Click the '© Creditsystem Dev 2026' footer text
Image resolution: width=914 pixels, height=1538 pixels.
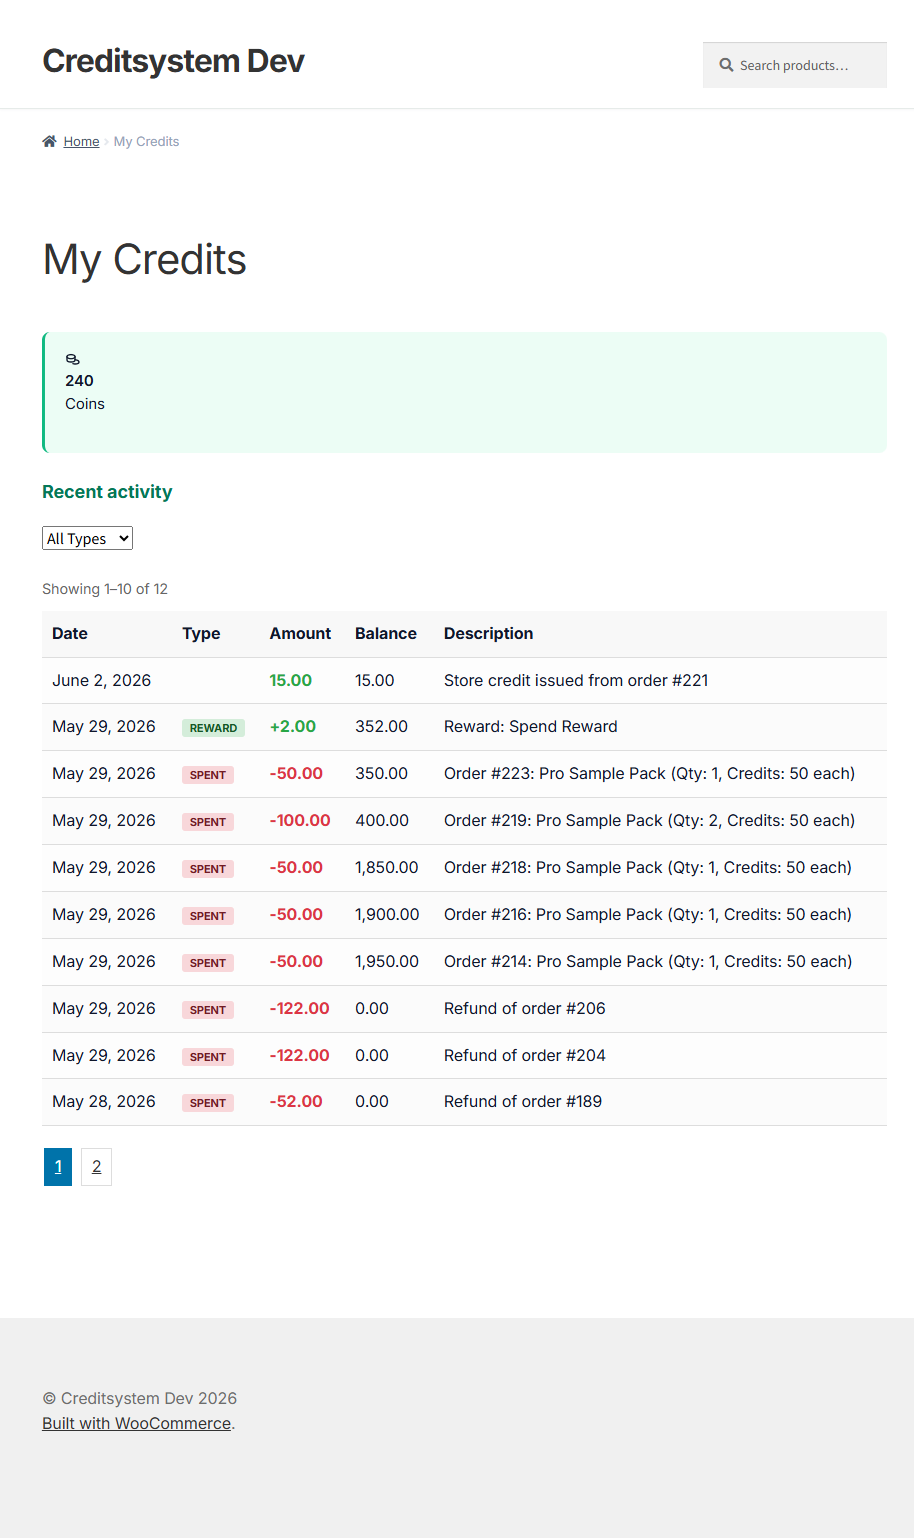click(x=140, y=1398)
